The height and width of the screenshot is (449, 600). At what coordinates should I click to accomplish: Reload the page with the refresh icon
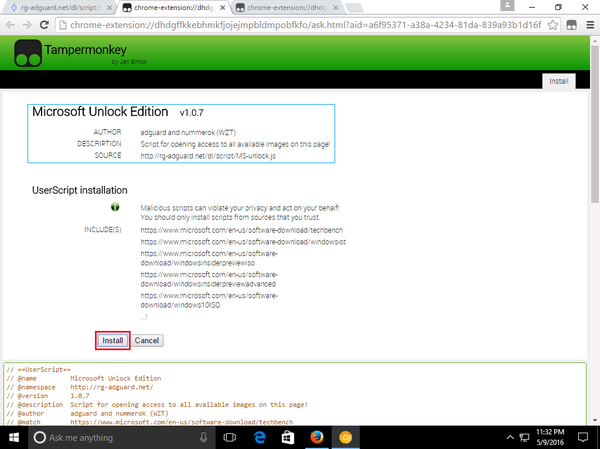44,25
